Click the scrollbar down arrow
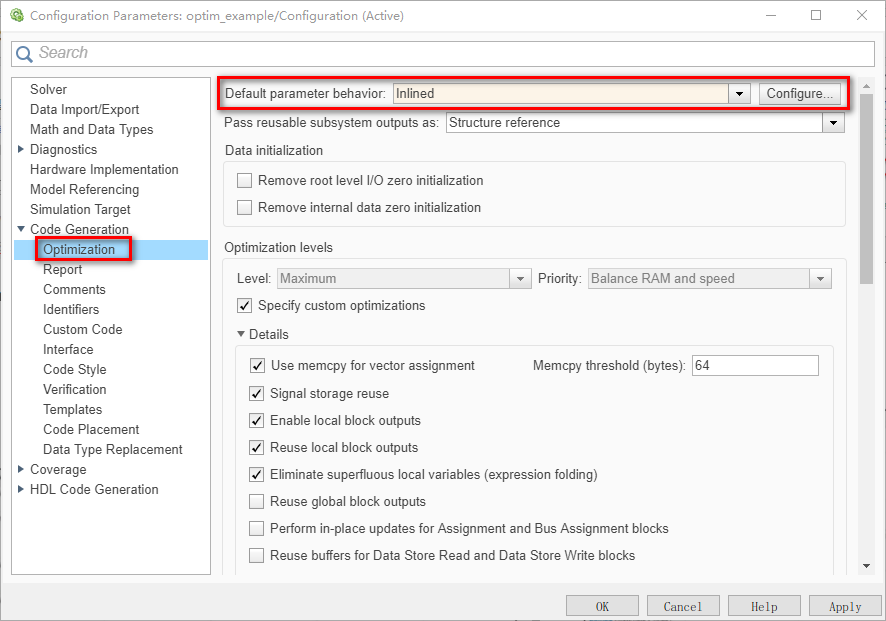Image resolution: width=886 pixels, height=621 pixels. point(866,566)
